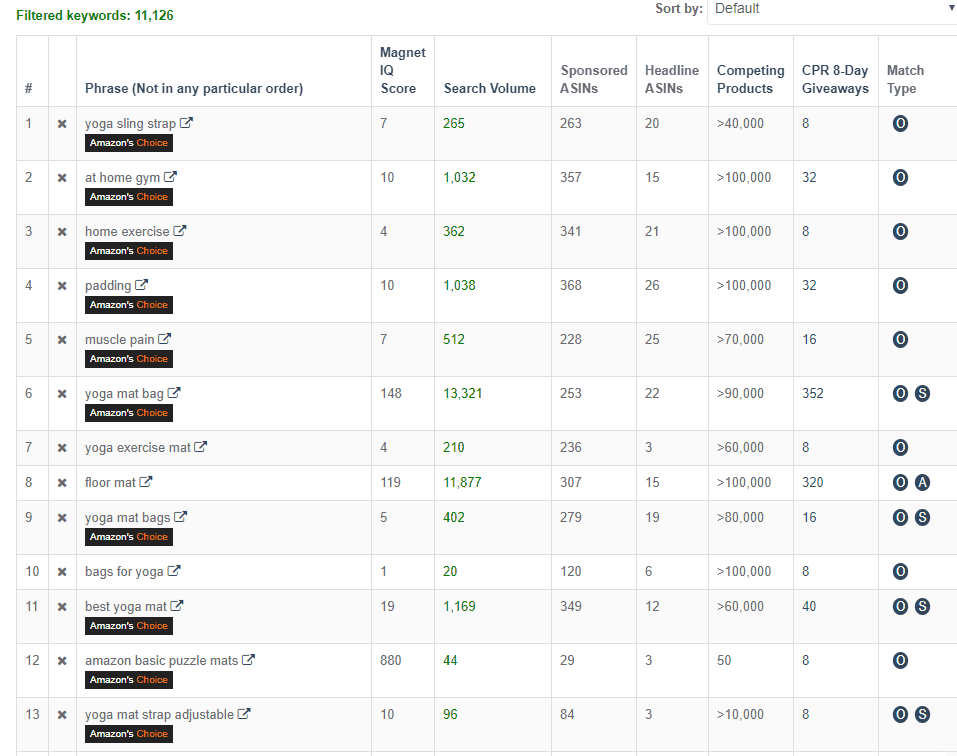Select Magnet IQ score 880

tap(391, 661)
